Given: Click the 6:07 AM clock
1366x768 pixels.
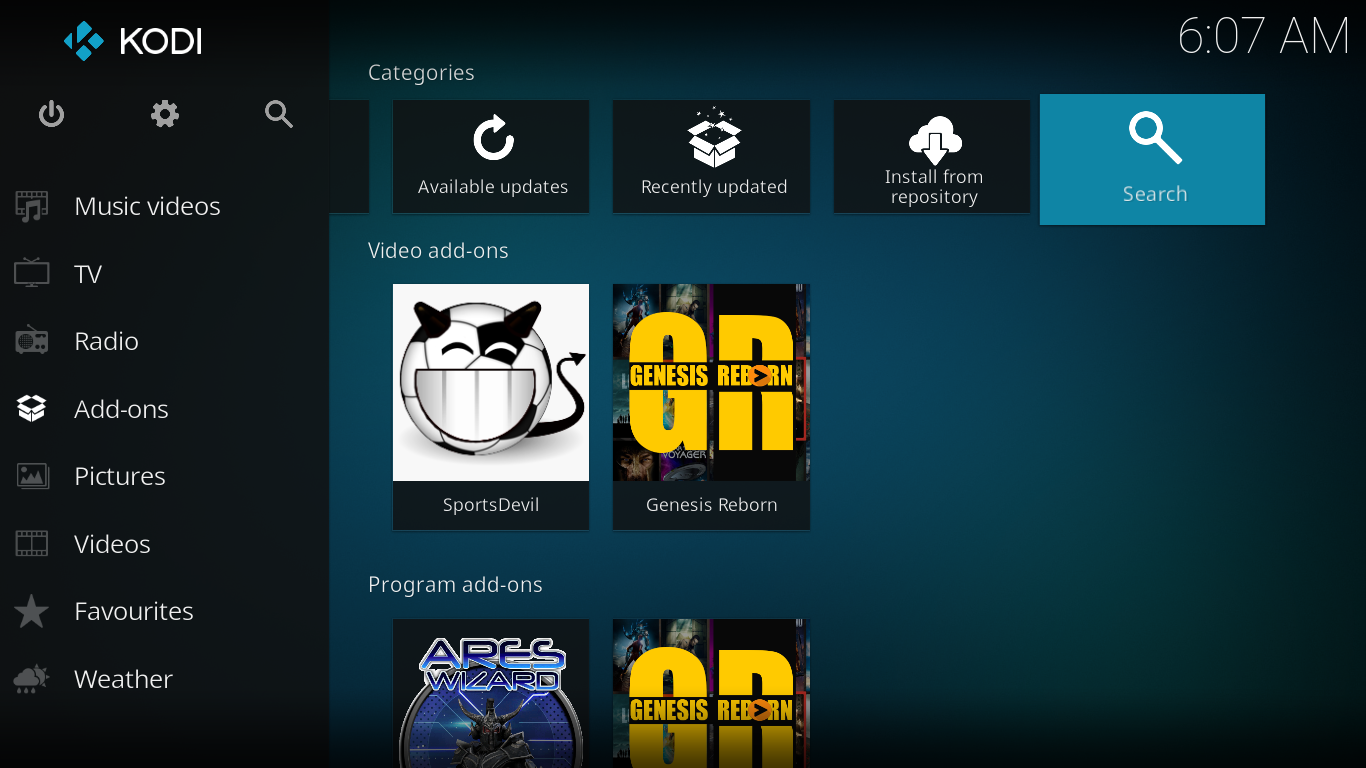Looking at the screenshot, I should pyautogui.click(x=1264, y=37).
